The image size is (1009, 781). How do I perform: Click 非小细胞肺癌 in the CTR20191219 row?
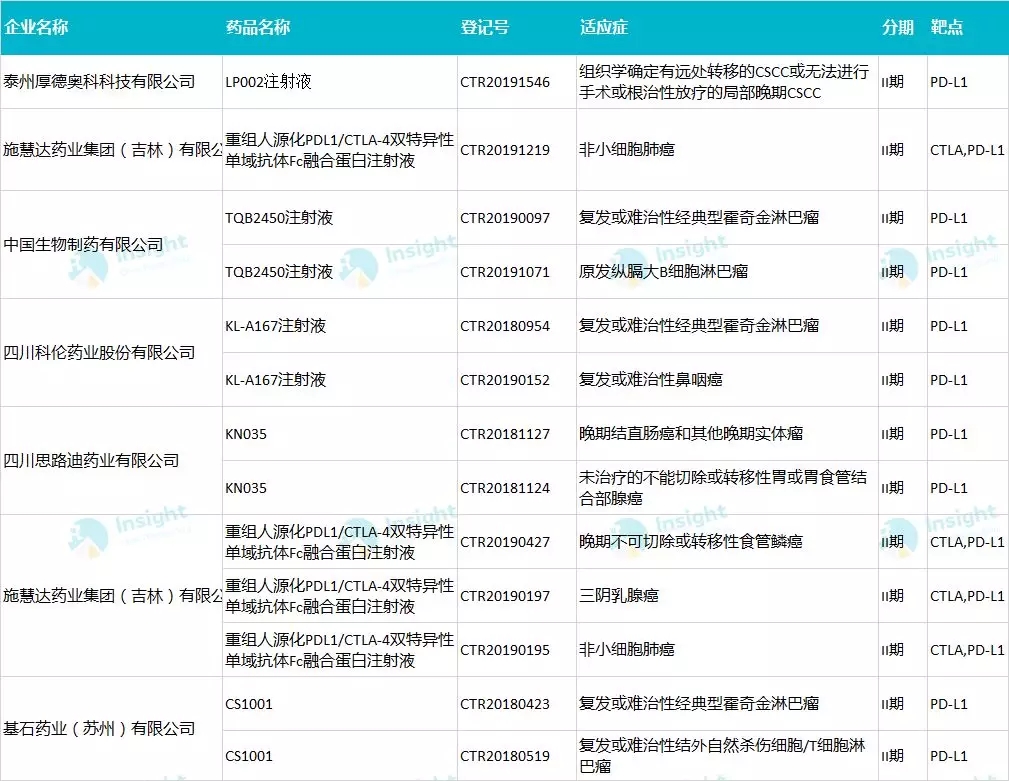(x=627, y=150)
